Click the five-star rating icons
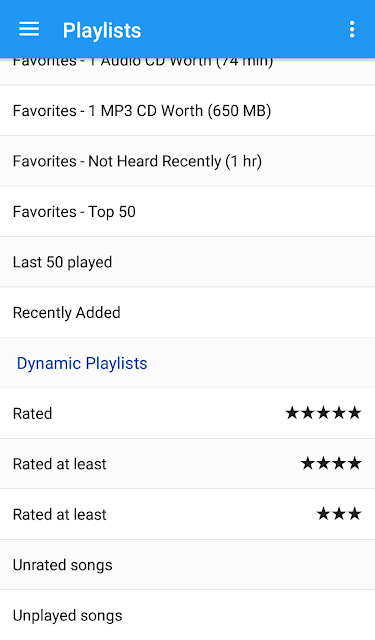This screenshot has width=375, height=640. coord(323,413)
